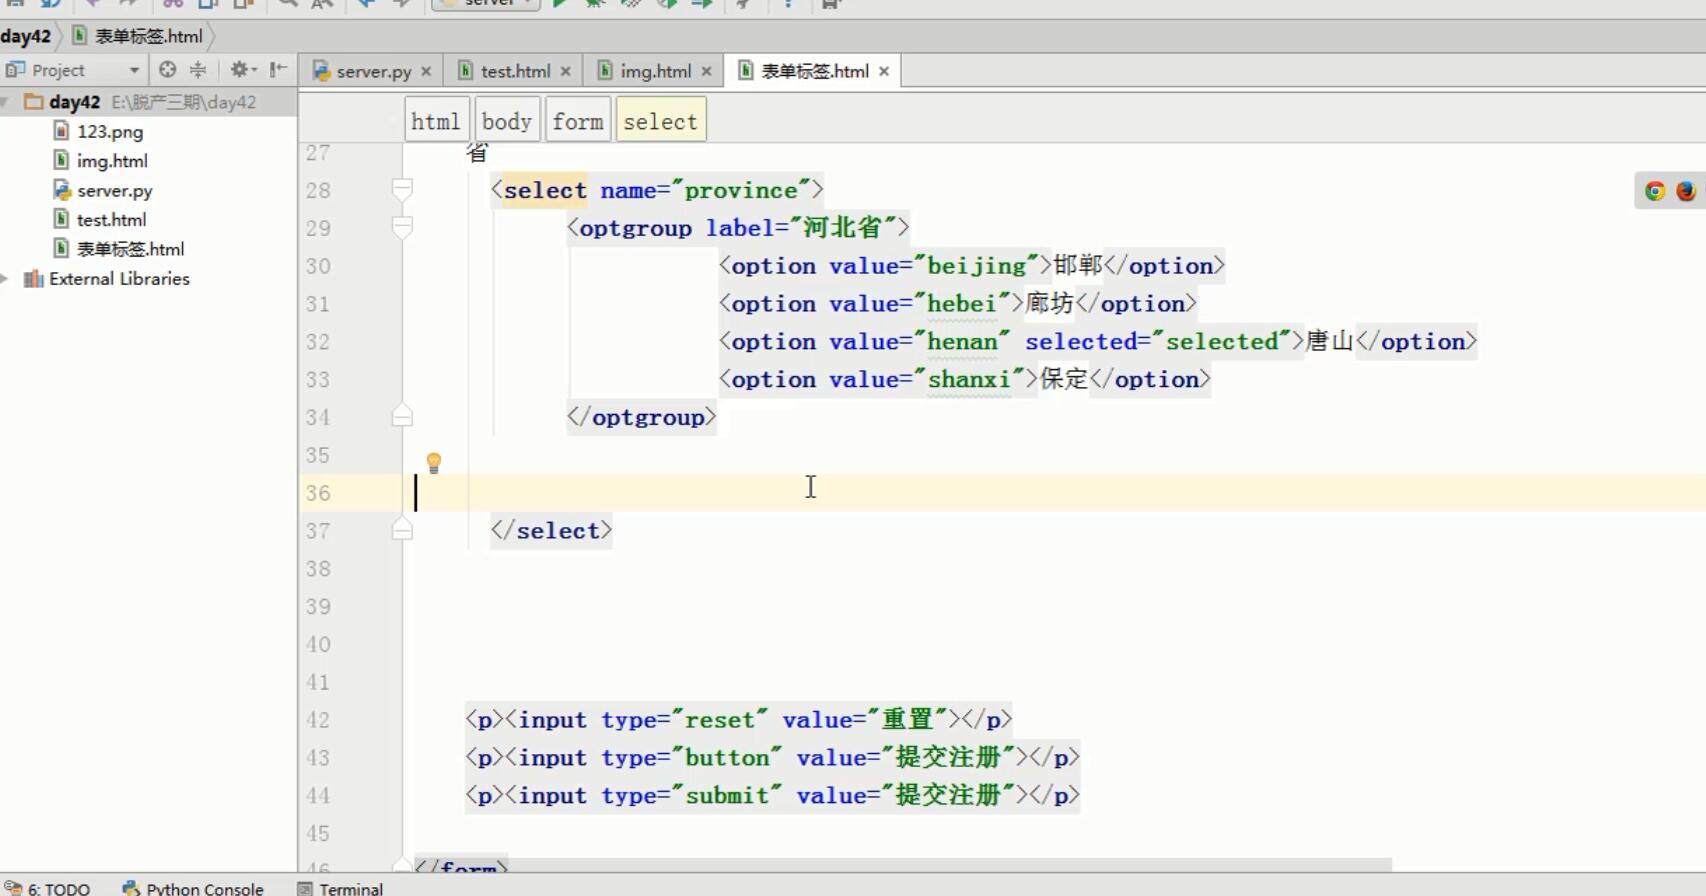The height and width of the screenshot is (896, 1706).
Task: Click scroll from source target icon
Action: 168,70
